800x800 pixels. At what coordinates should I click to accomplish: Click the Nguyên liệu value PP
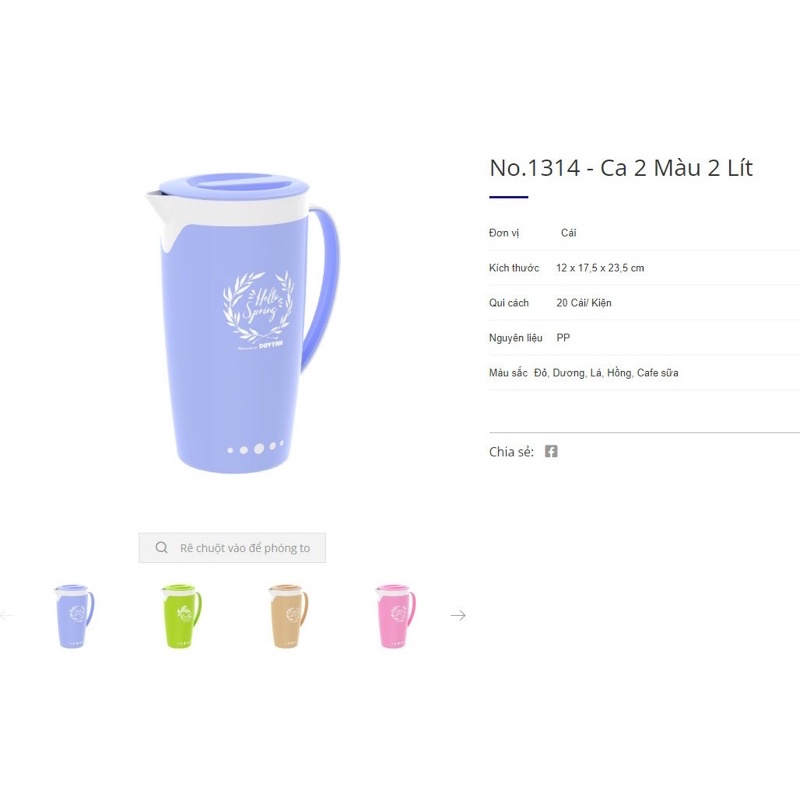click(x=563, y=338)
